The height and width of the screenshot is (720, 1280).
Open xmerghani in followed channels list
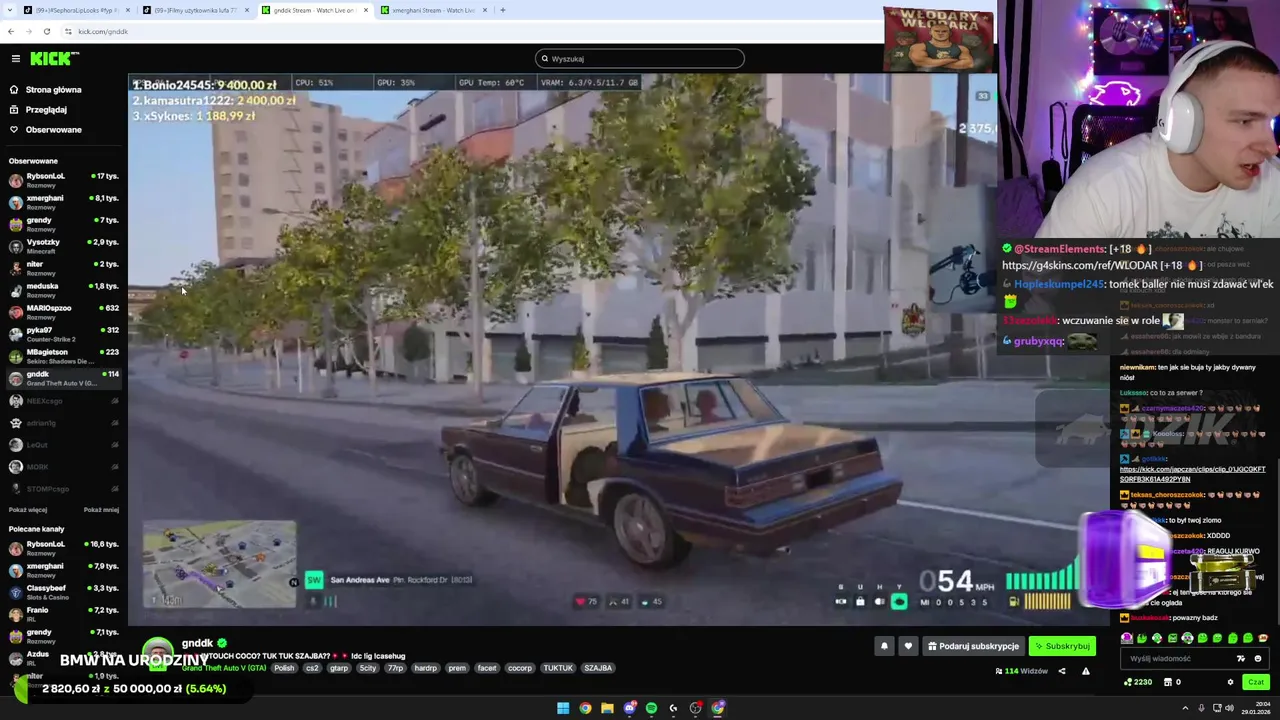(63, 202)
